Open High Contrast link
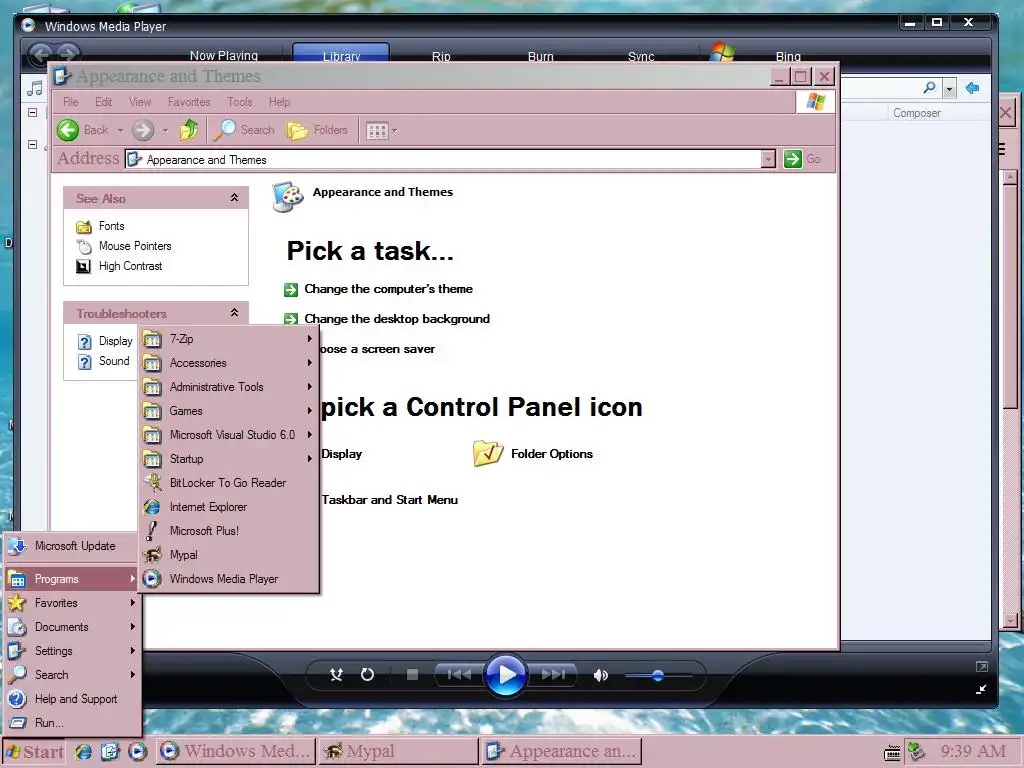The image size is (1024, 768). pos(131,266)
